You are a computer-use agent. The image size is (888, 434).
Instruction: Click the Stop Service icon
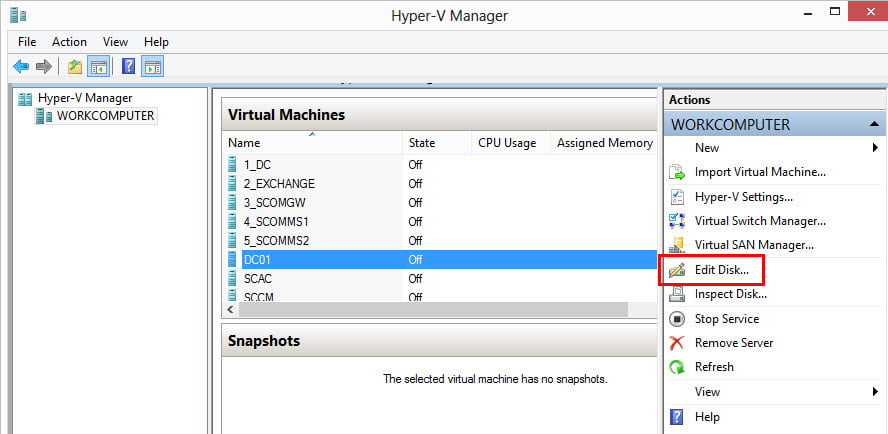[x=677, y=319]
